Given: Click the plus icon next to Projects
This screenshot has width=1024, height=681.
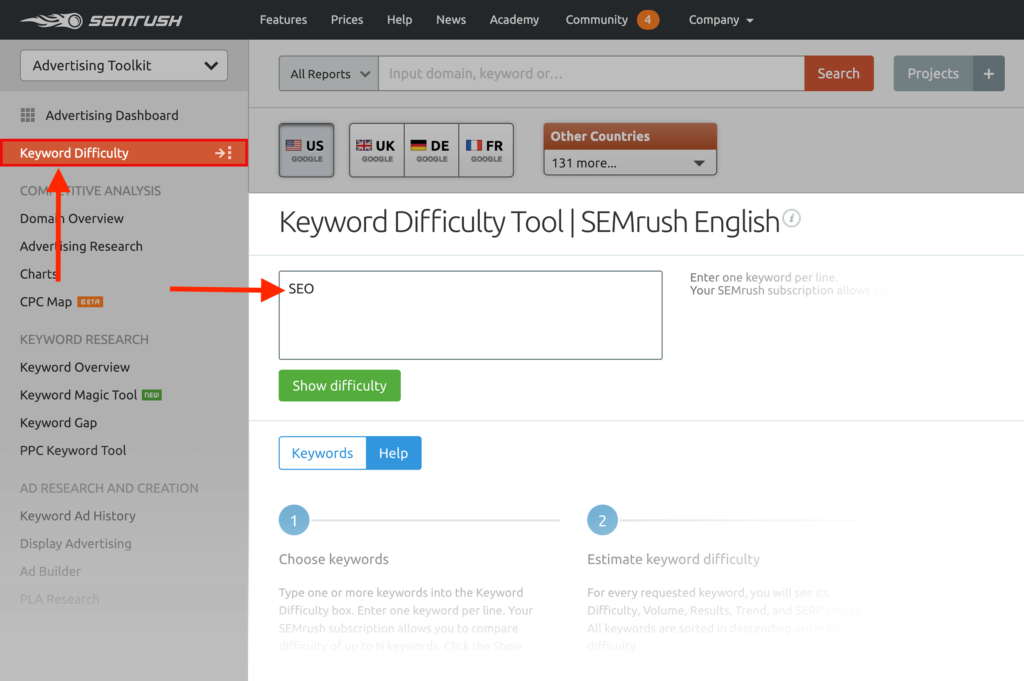Looking at the screenshot, I should pyautogui.click(x=988, y=73).
